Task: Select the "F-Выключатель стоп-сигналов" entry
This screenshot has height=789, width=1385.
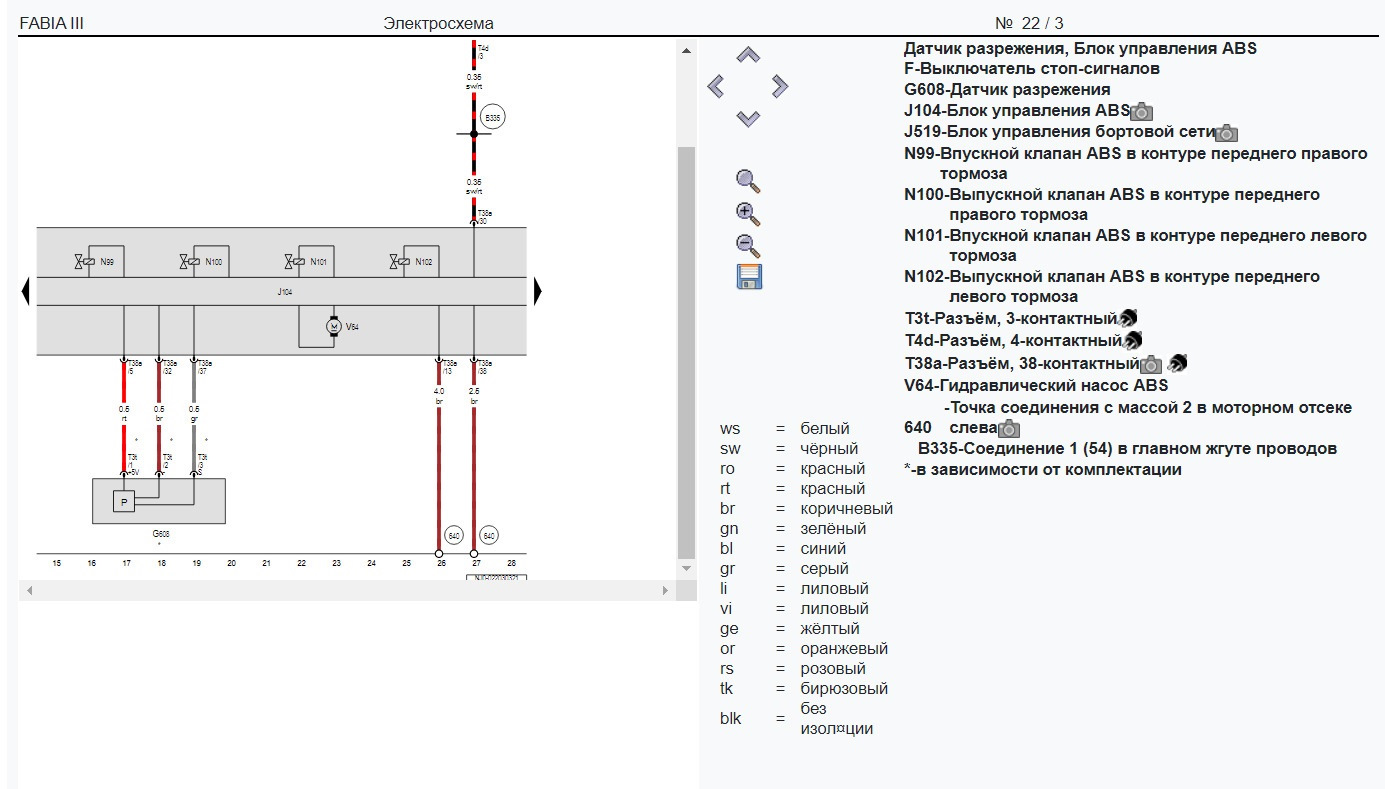Action: 1032,69
